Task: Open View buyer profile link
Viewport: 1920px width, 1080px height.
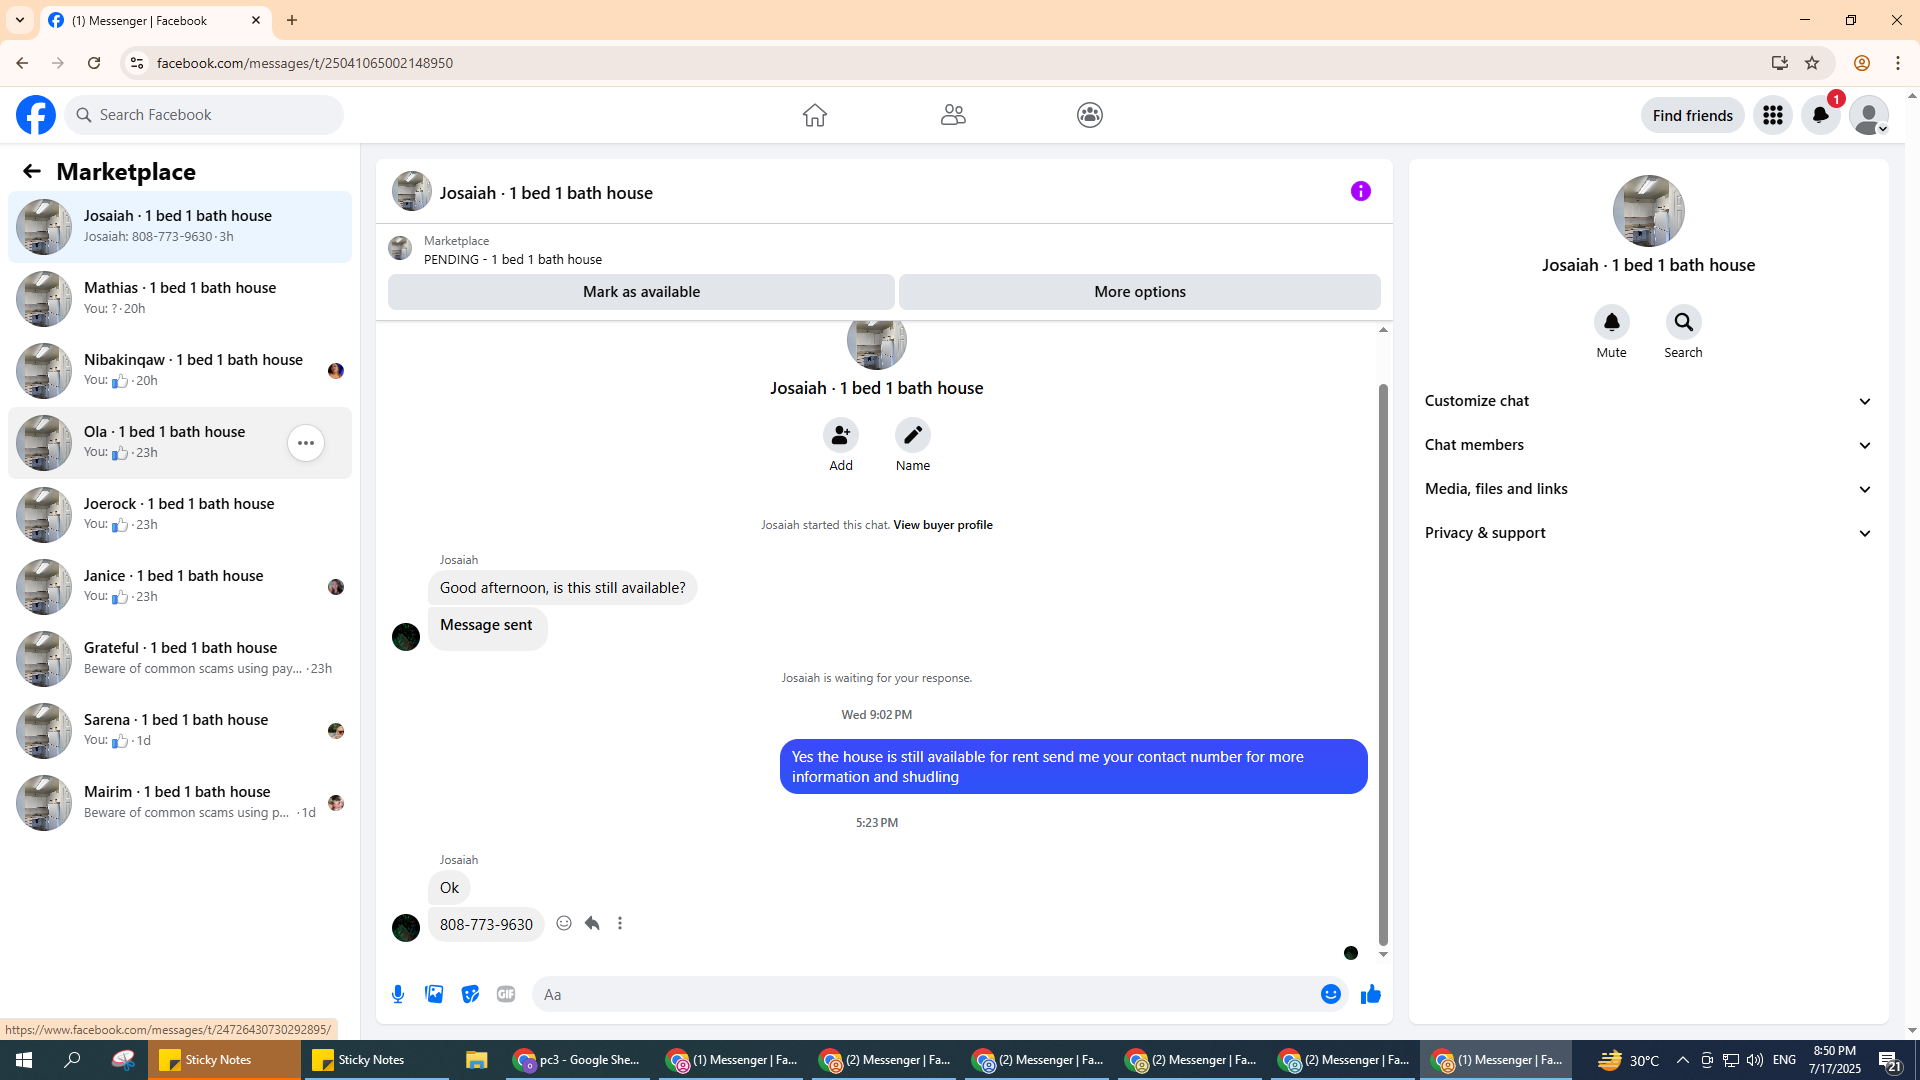Action: pos(943,525)
